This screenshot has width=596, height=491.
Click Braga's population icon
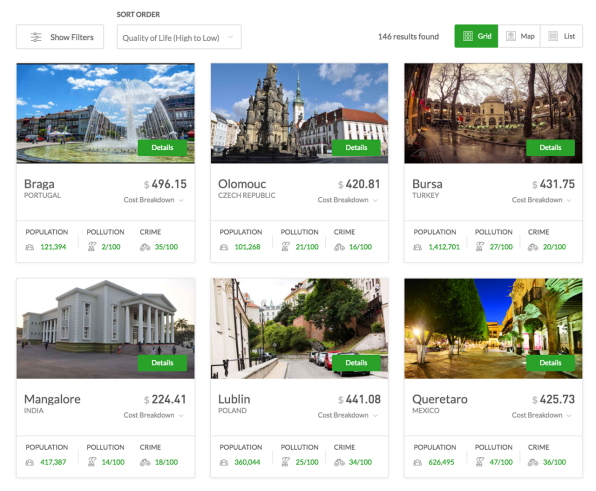click(30, 247)
